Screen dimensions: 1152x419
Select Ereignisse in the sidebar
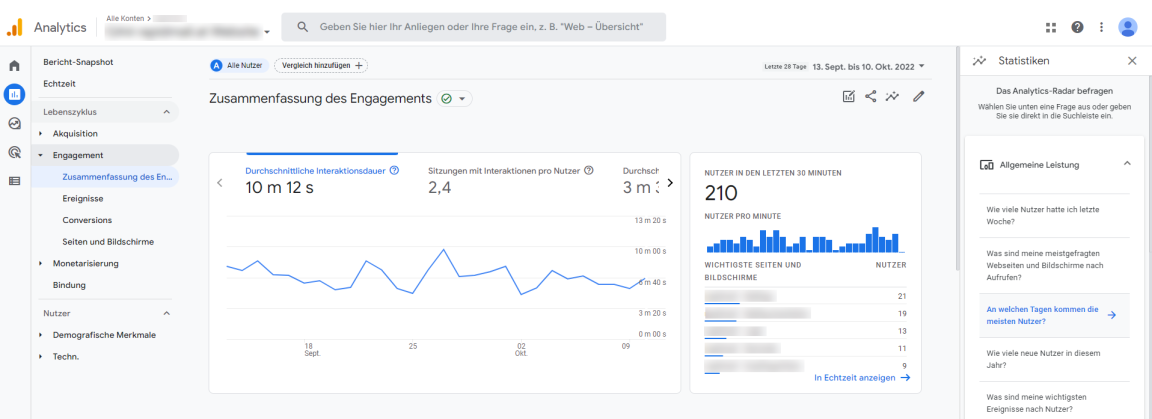click(x=83, y=199)
